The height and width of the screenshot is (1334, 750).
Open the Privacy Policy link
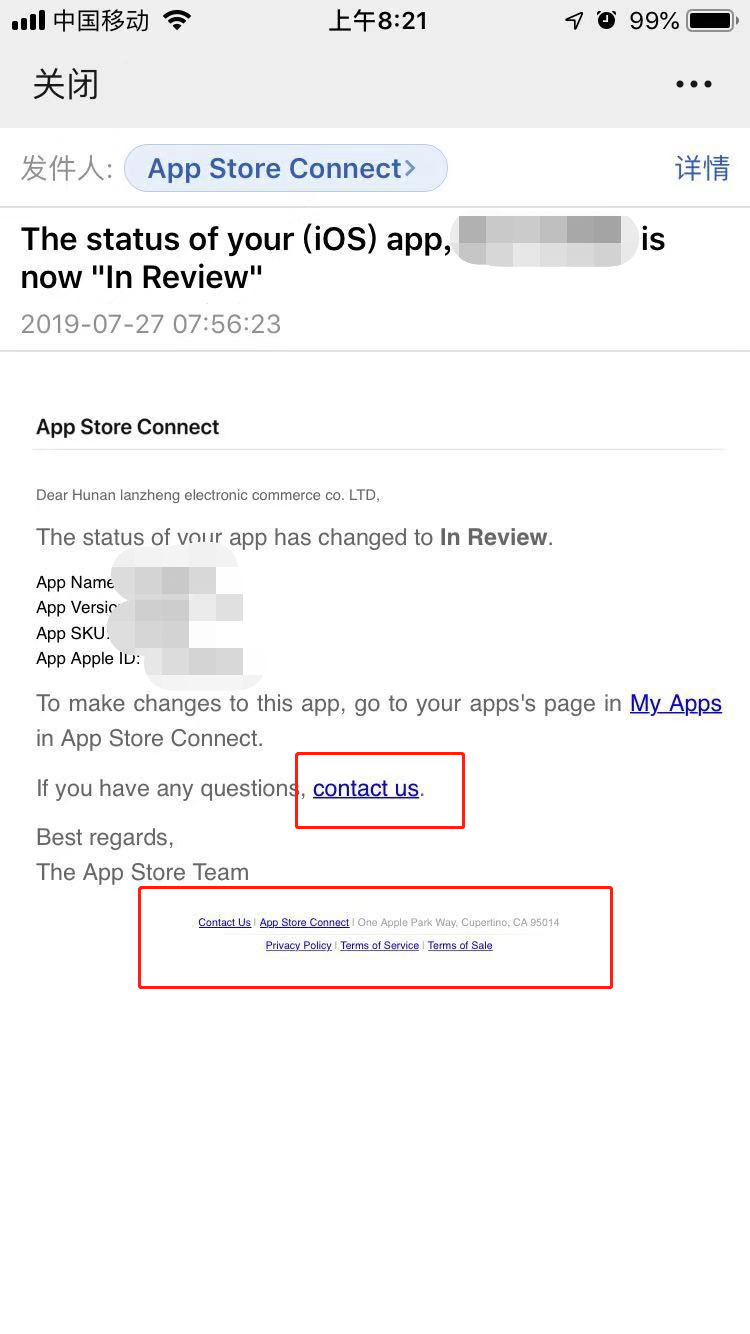point(298,945)
